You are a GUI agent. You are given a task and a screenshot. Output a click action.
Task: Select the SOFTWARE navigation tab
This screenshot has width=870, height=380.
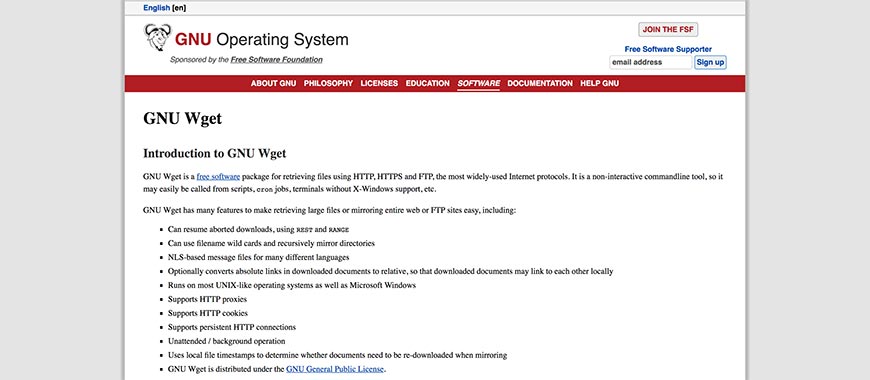click(478, 83)
